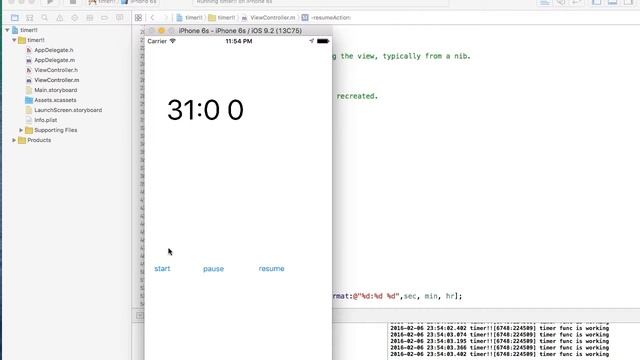Open the Report navigator
Image resolution: width=640 pixels, height=360 pixels.
[119, 18]
